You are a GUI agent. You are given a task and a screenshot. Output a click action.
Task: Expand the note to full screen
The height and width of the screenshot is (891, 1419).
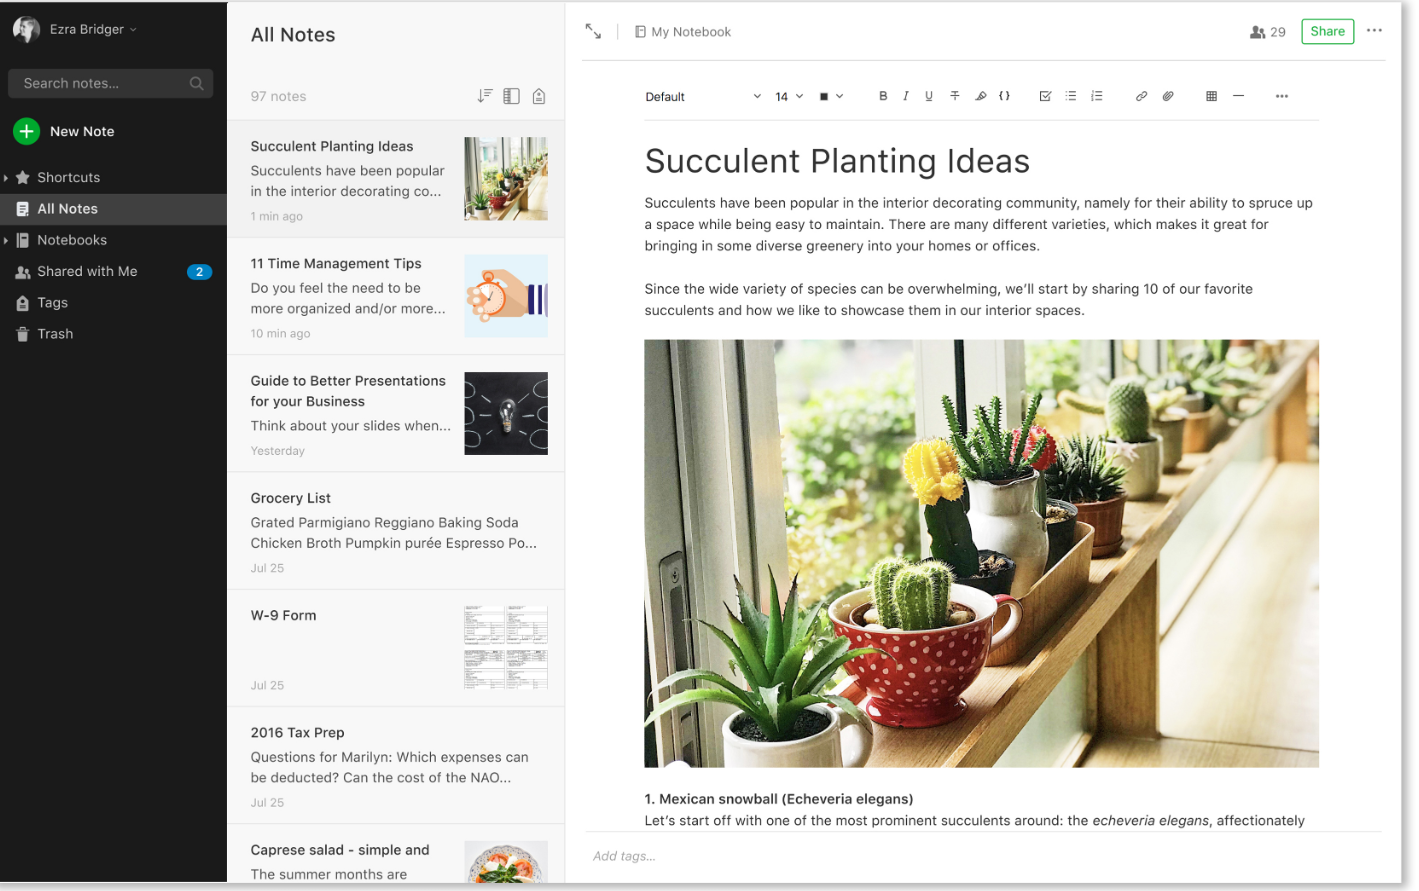point(593,32)
